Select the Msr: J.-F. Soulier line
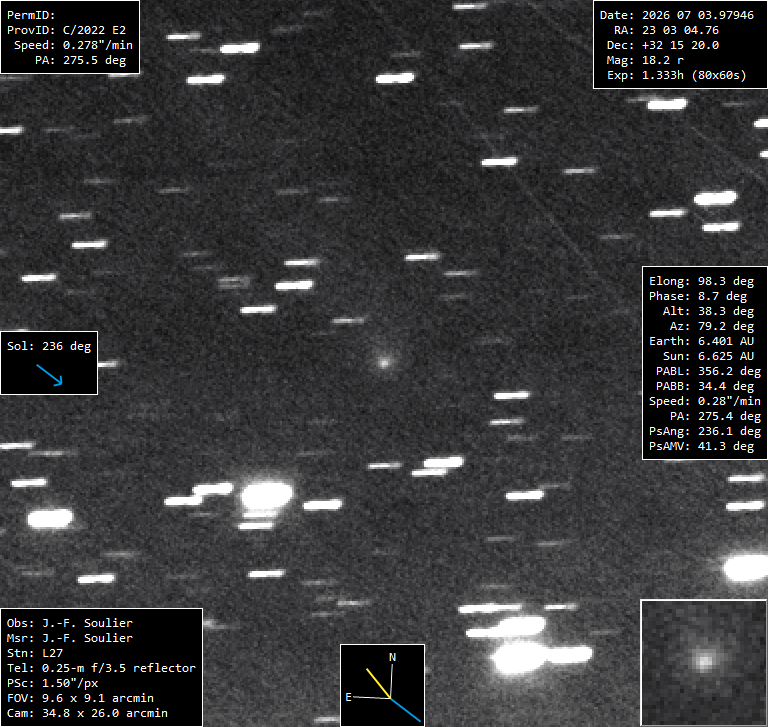The height and width of the screenshot is (727, 768). pyautogui.click(x=70, y=638)
